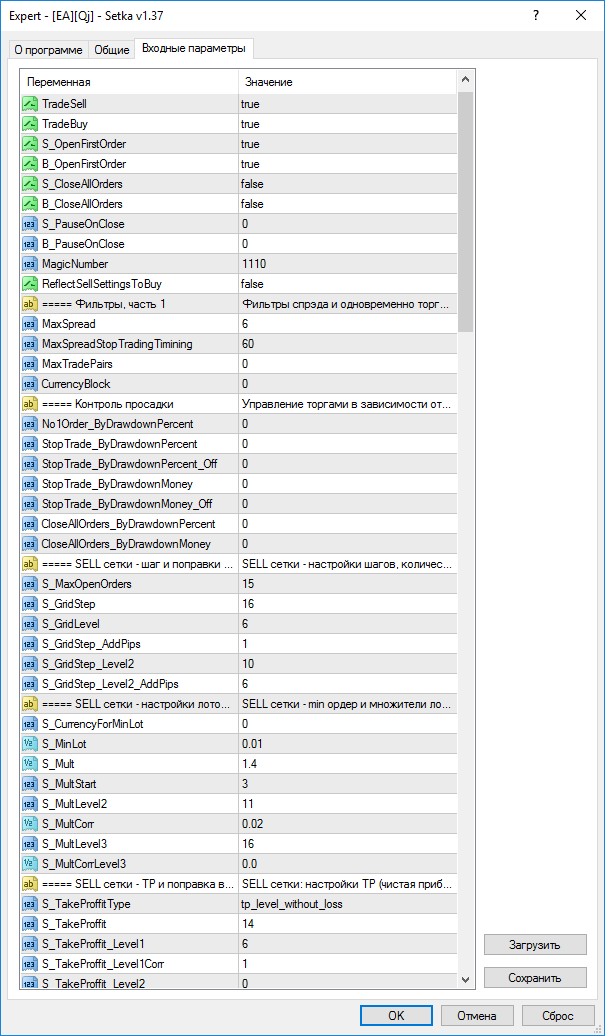Screen dimensions: 605x1036
Task: Click the 'Фильтры, часть 1' string icon
Action: coord(30,304)
